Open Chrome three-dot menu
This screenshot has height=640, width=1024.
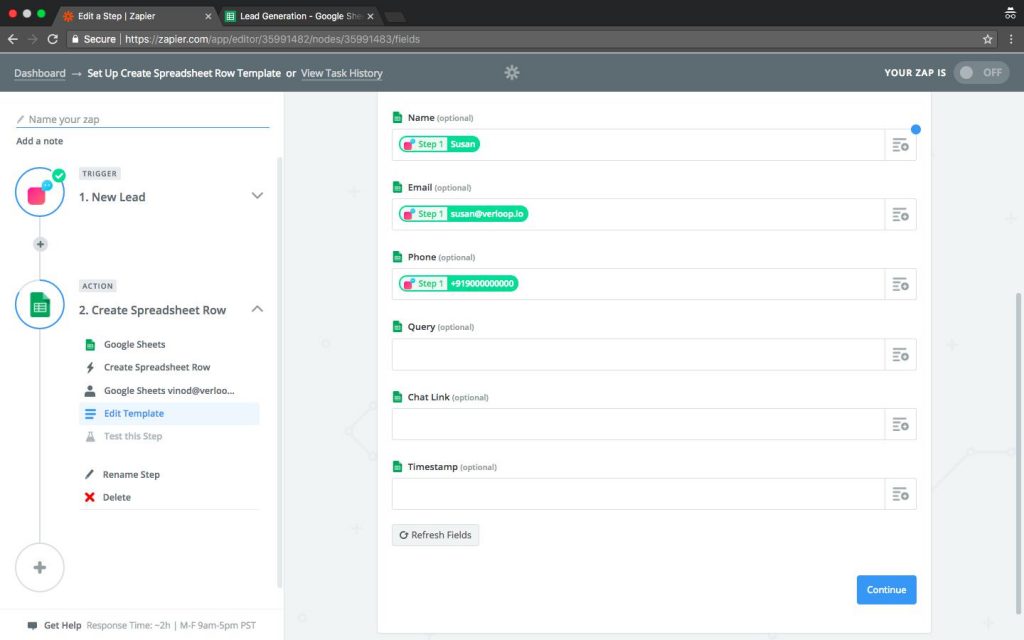point(1011,39)
